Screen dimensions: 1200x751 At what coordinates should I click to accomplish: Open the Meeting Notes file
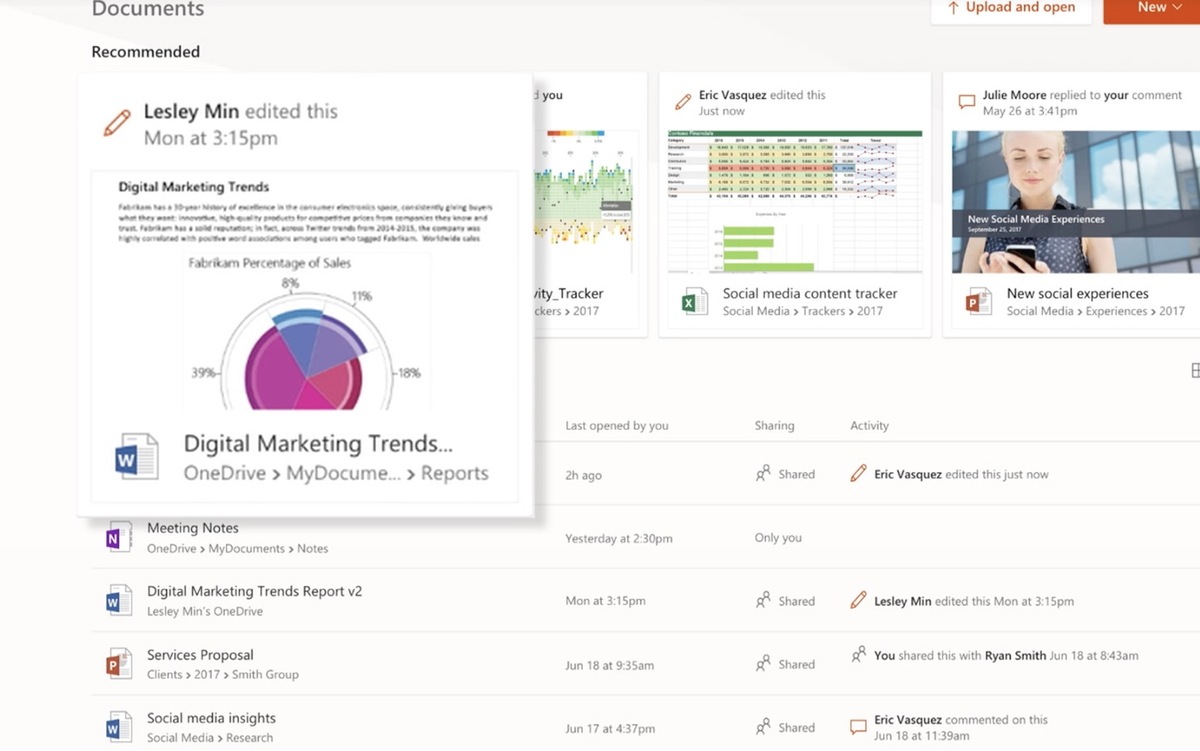[x=193, y=528]
